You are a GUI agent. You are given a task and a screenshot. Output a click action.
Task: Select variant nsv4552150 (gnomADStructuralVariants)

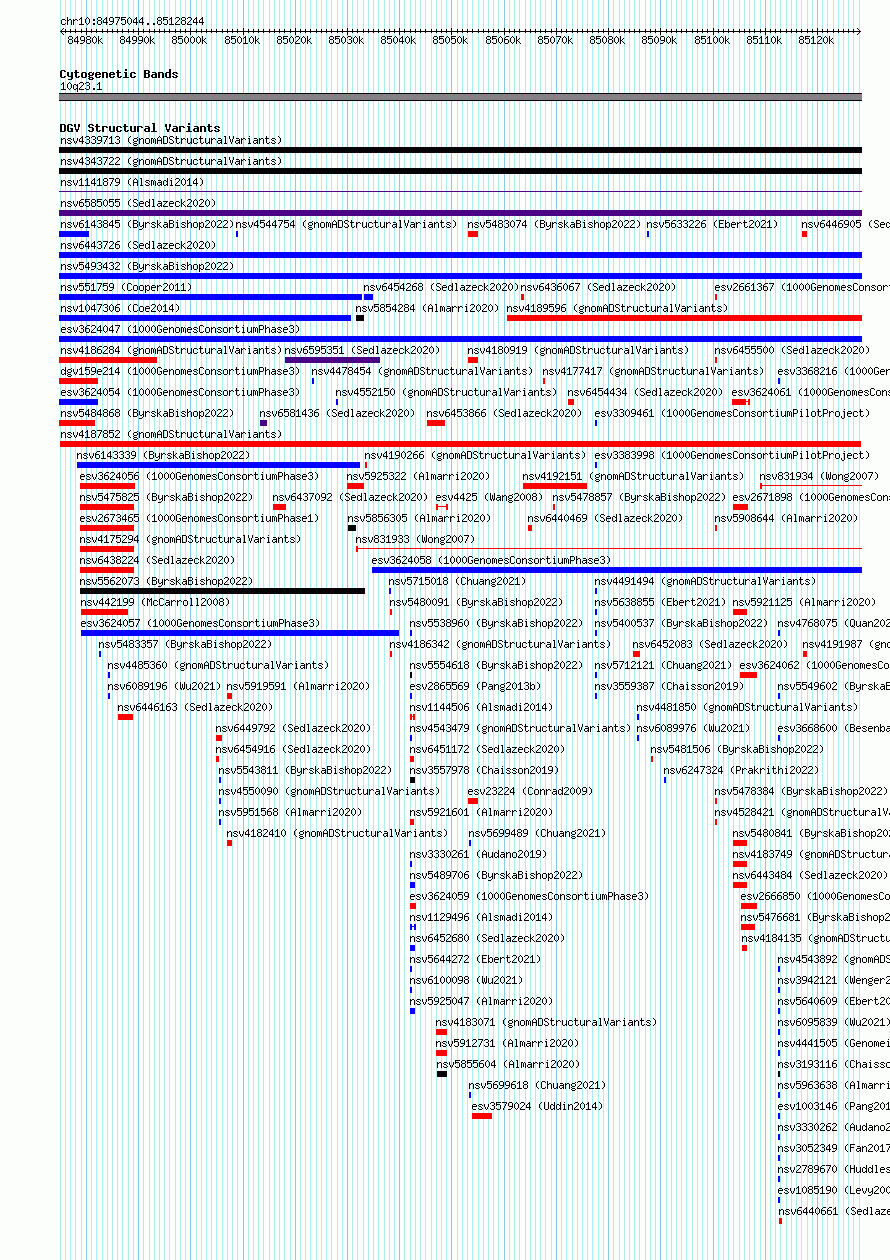(x=446, y=392)
